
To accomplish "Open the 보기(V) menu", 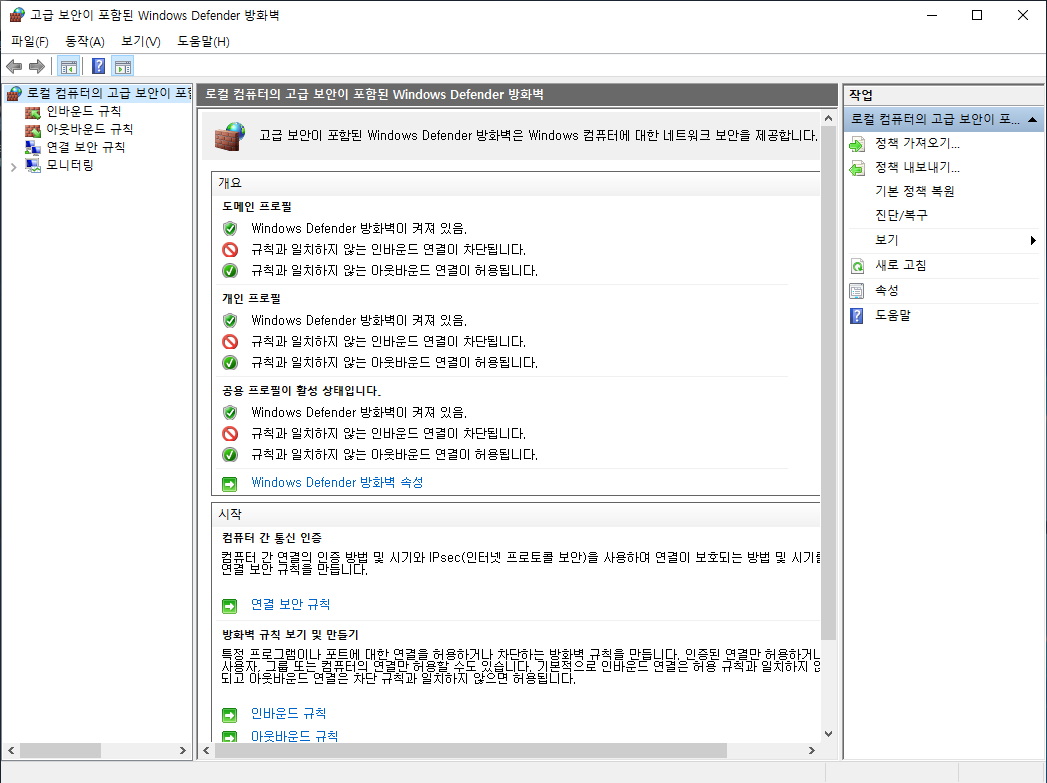I will click(141, 41).
